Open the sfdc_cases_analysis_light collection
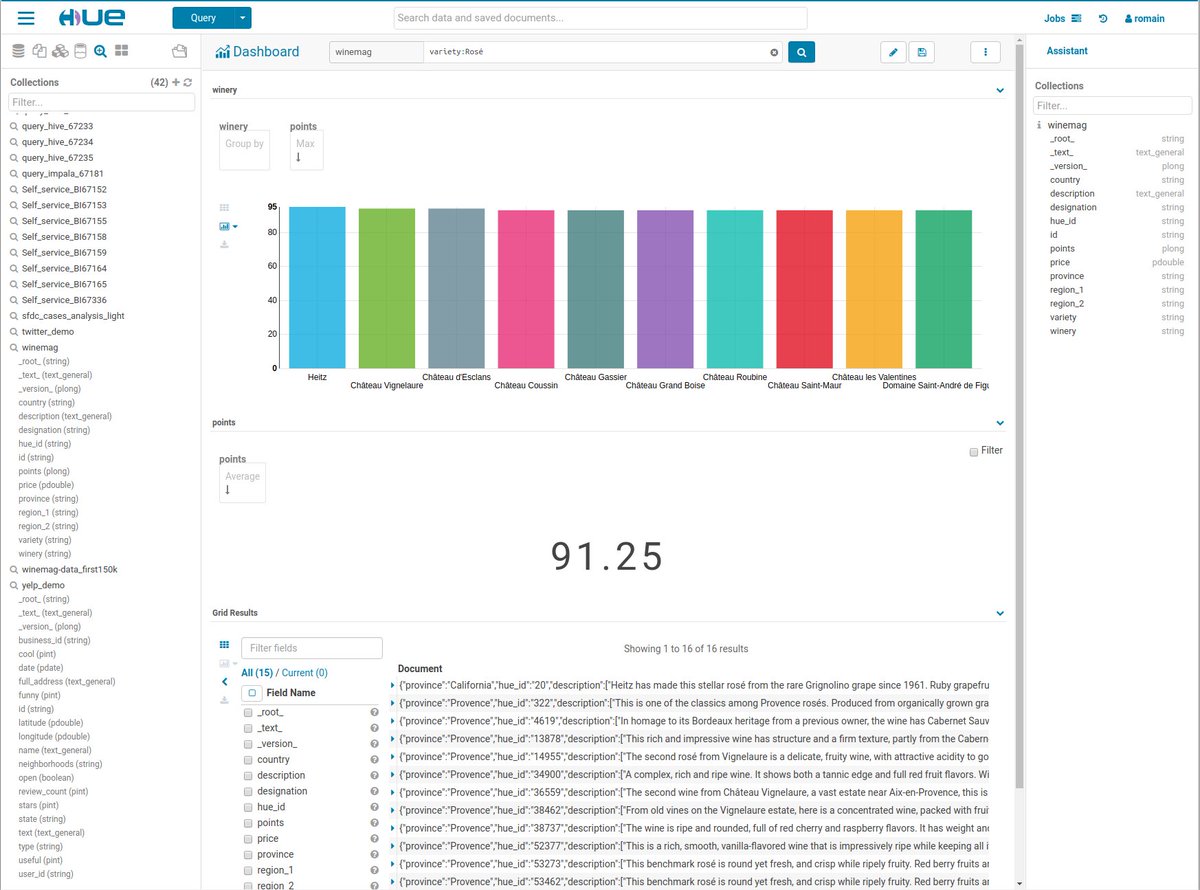Image resolution: width=1200 pixels, height=890 pixels. [73, 315]
